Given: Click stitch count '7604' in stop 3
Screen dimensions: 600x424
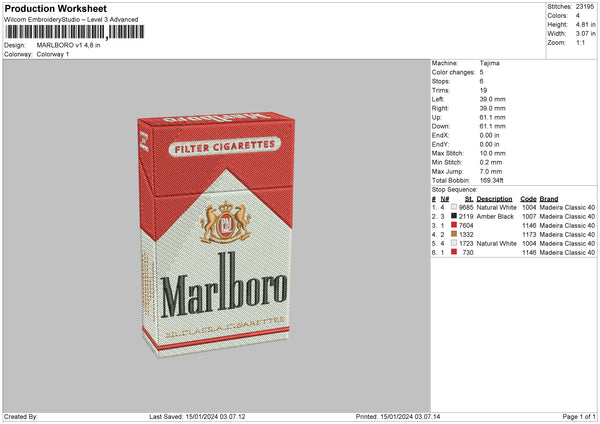Looking at the screenshot, I should click(x=466, y=225).
